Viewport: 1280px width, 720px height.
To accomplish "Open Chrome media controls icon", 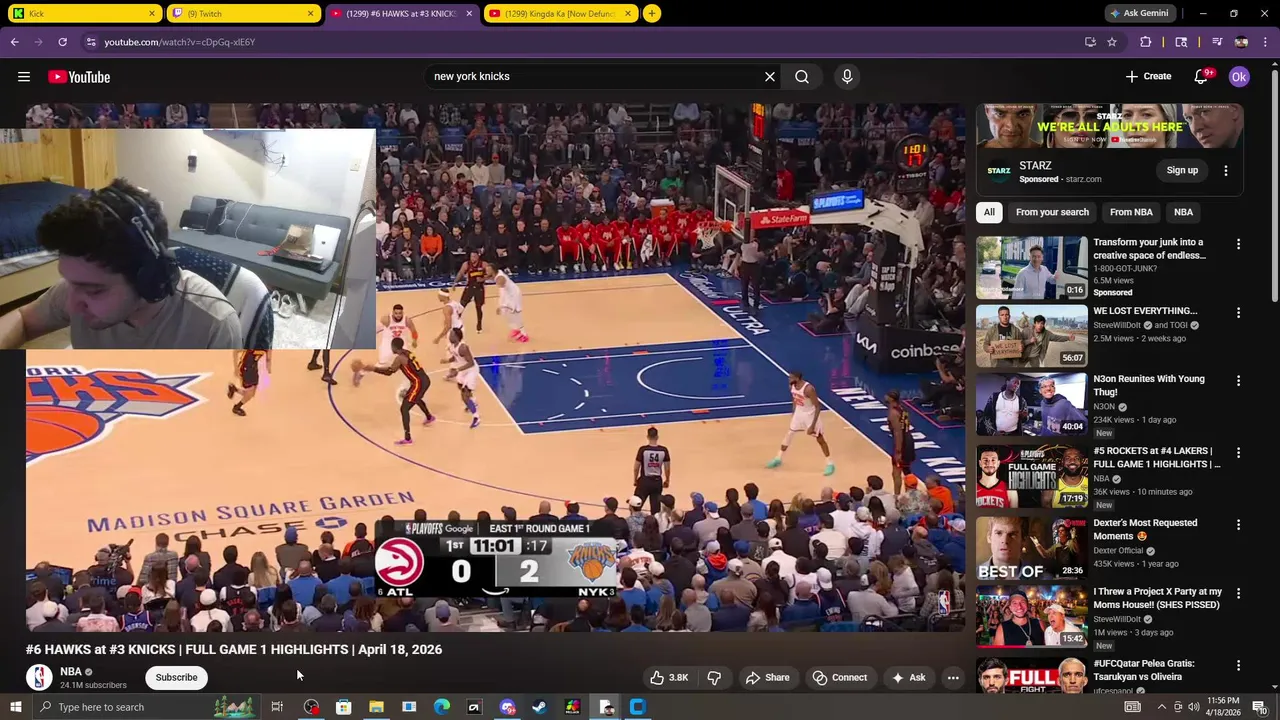I will pos(1217,42).
